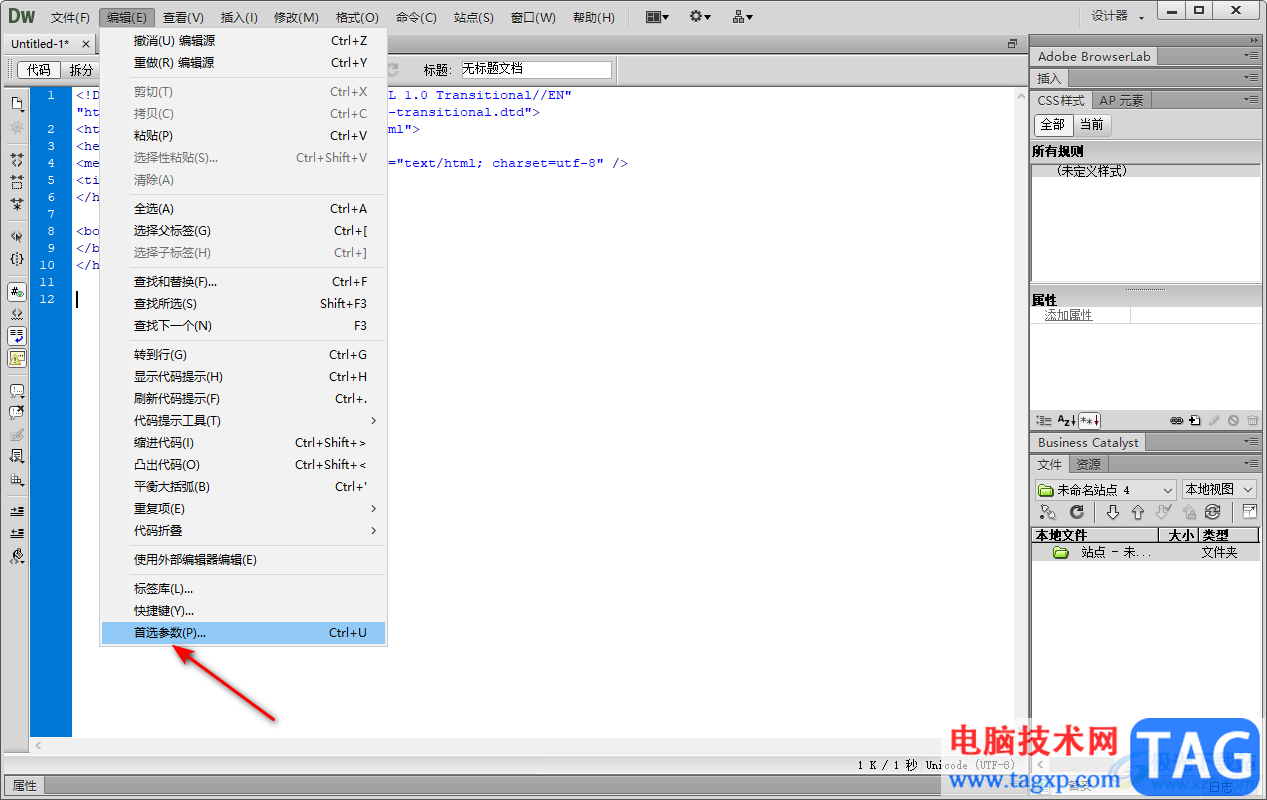Image resolution: width=1267 pixels, height=800 pixels.
Task: Open the 设计器 workspace switcher
Action: pos(1116,16)
